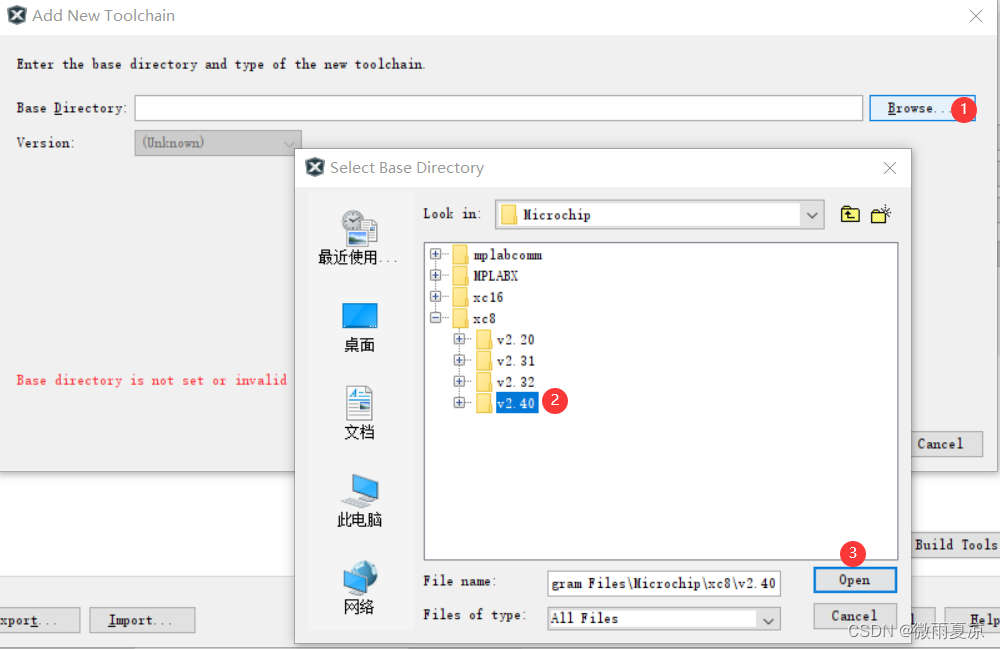Select the mplabcomm folder name
1000x649 pixels.
click(x=508, y=255)
